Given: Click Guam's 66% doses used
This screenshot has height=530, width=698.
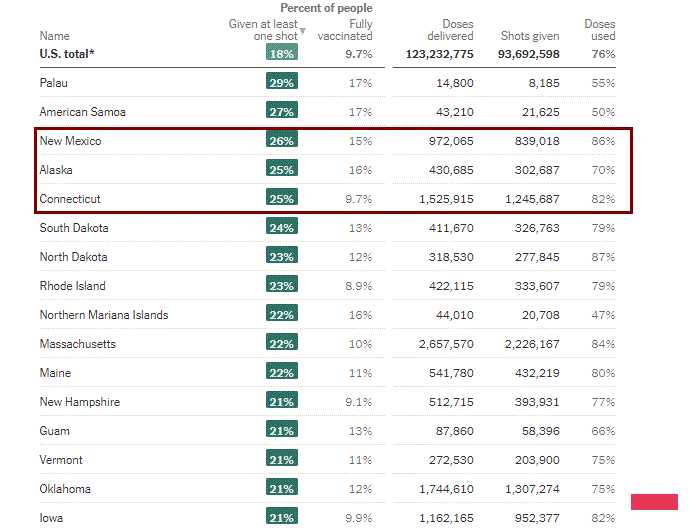Looking at the screenshot, I should pyautogui.click(x=604, y=431).
